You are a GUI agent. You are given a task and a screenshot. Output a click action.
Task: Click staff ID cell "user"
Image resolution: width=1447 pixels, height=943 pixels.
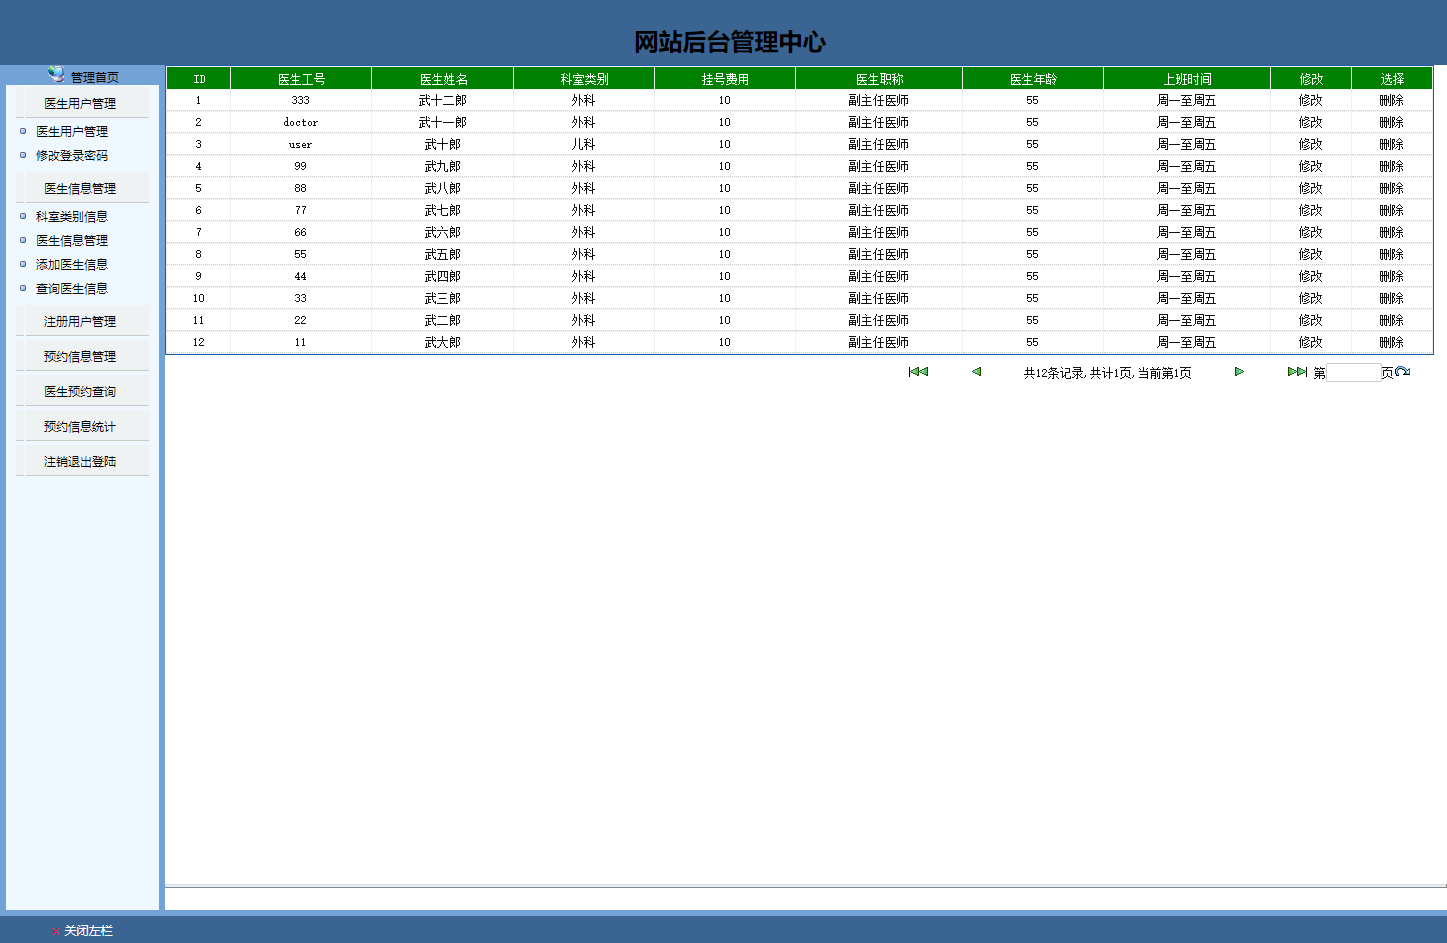(301, 144)
